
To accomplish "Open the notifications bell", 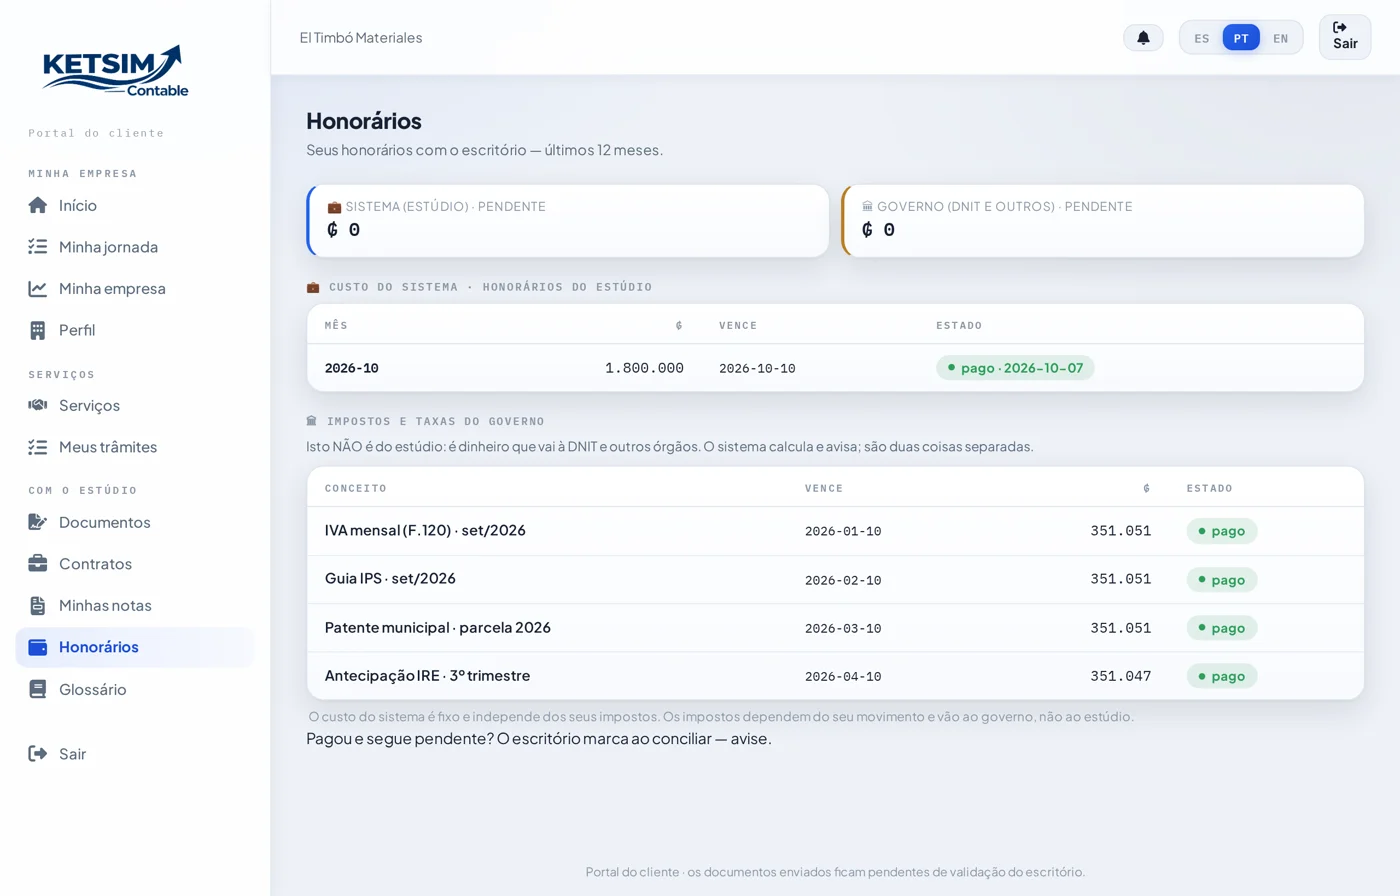I will point(1143,38).
